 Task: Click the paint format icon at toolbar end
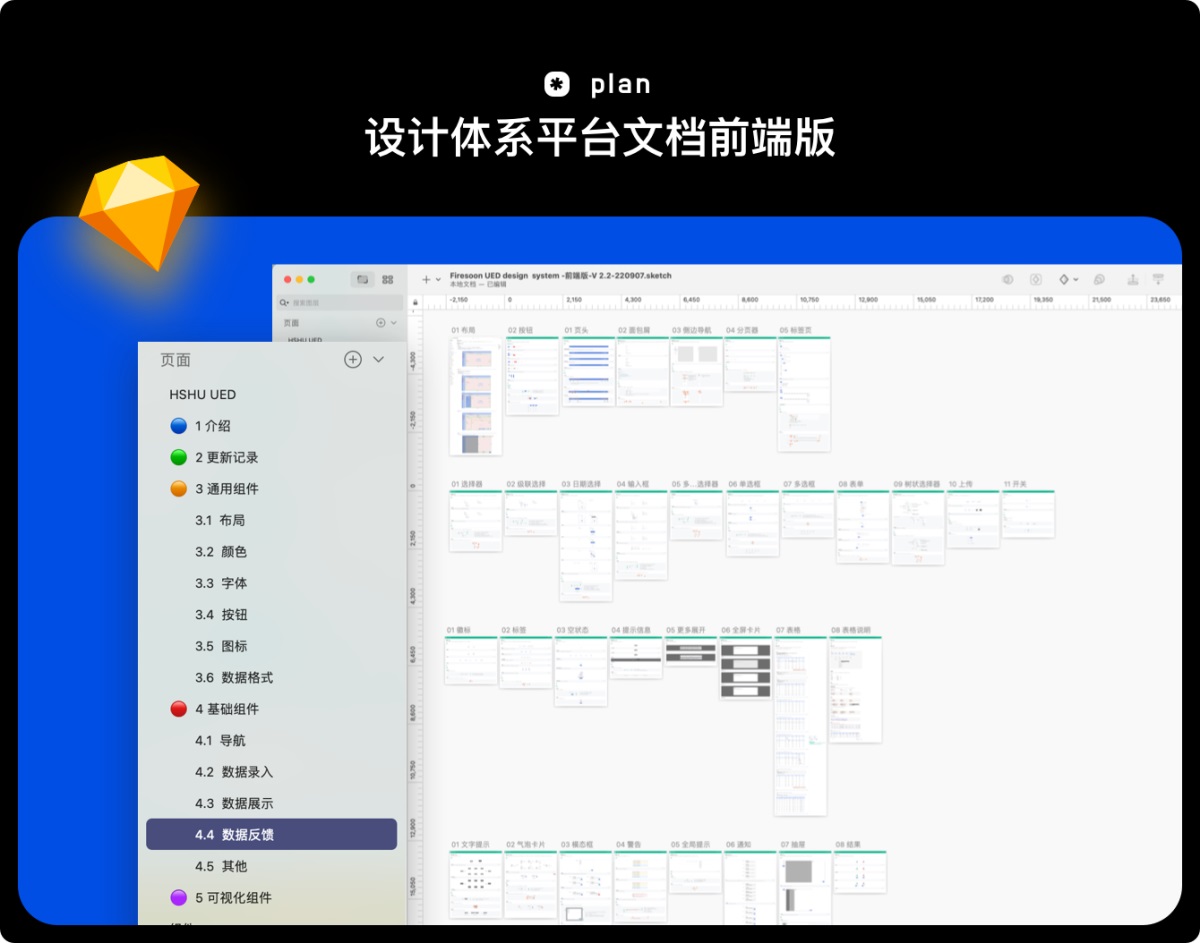point(1159,279)
